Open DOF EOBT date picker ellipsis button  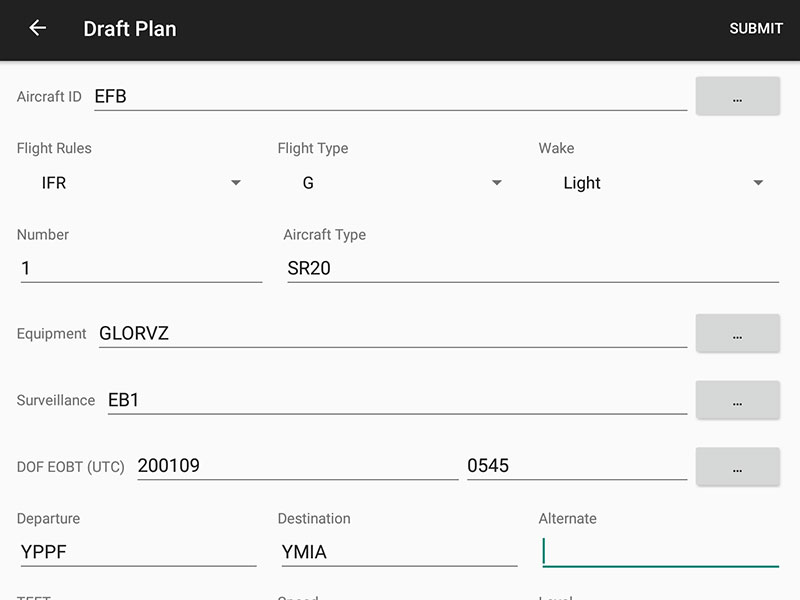click(x=737, y=466)
